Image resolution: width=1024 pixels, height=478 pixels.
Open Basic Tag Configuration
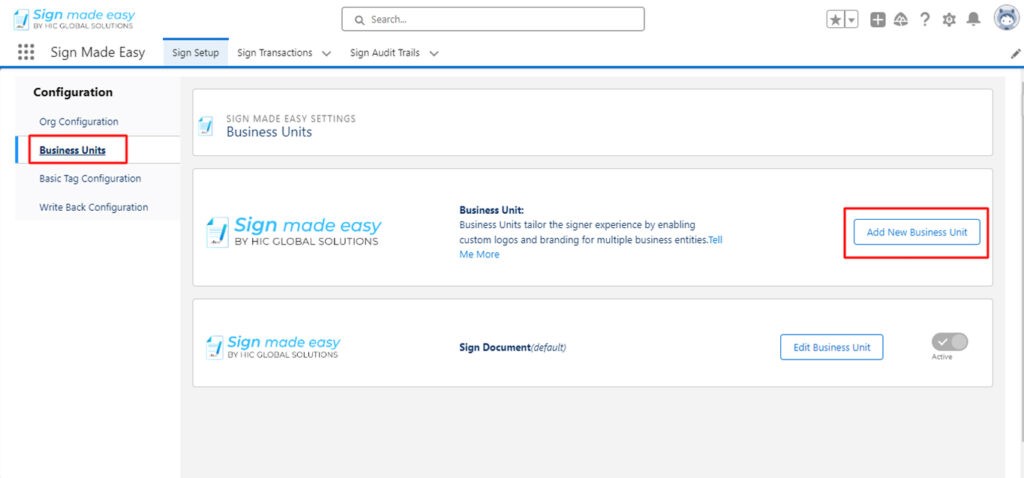coord(90,178)
